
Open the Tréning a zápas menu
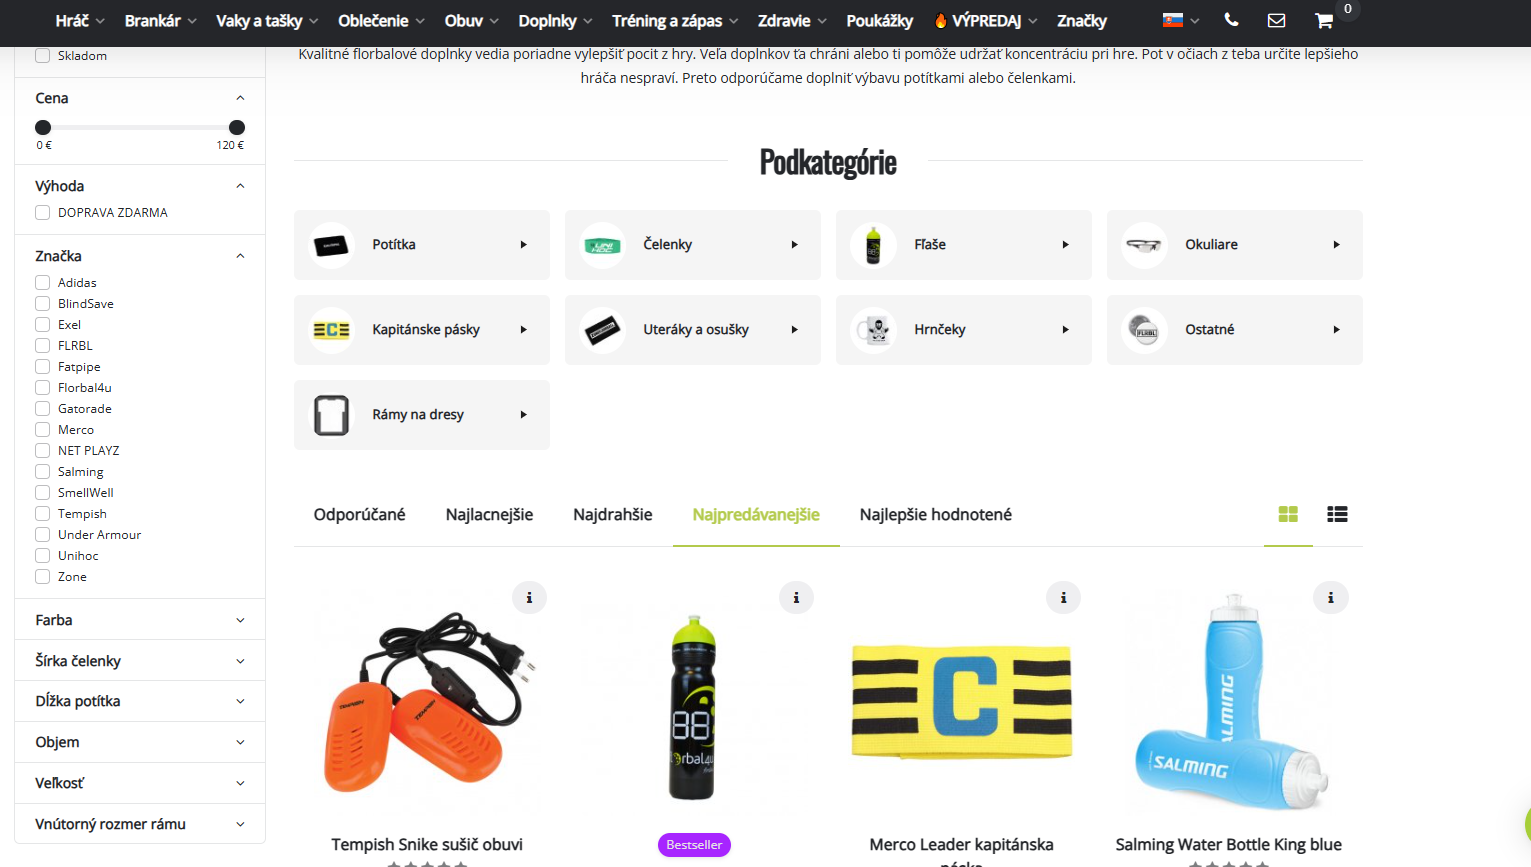coord(674,21)
